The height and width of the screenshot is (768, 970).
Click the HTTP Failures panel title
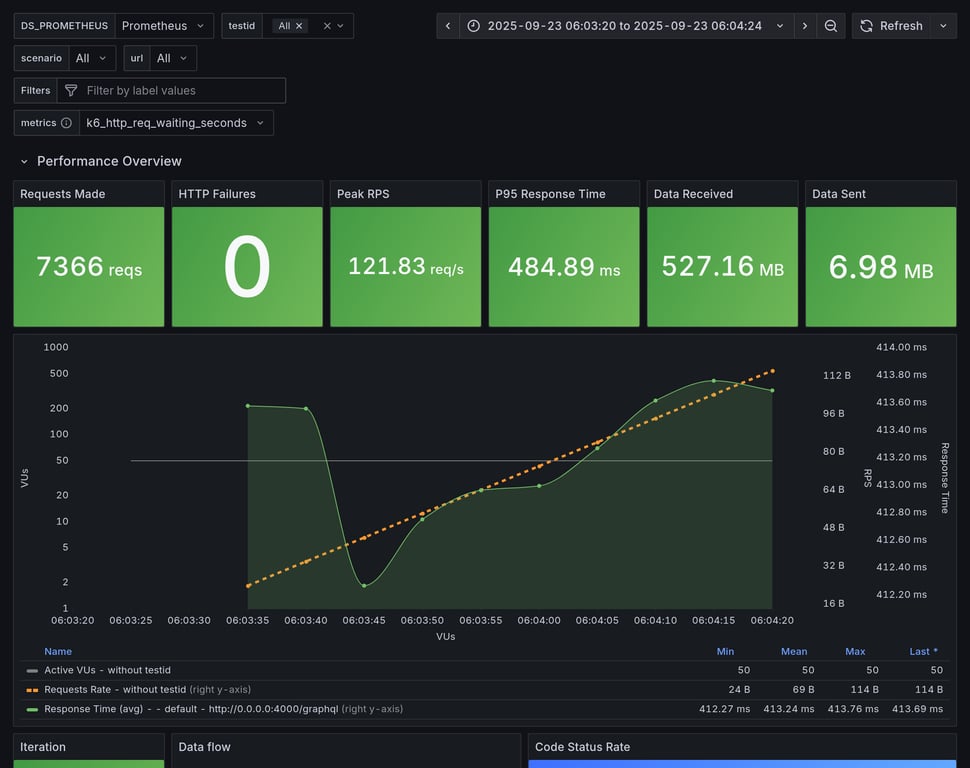(217, 194)
